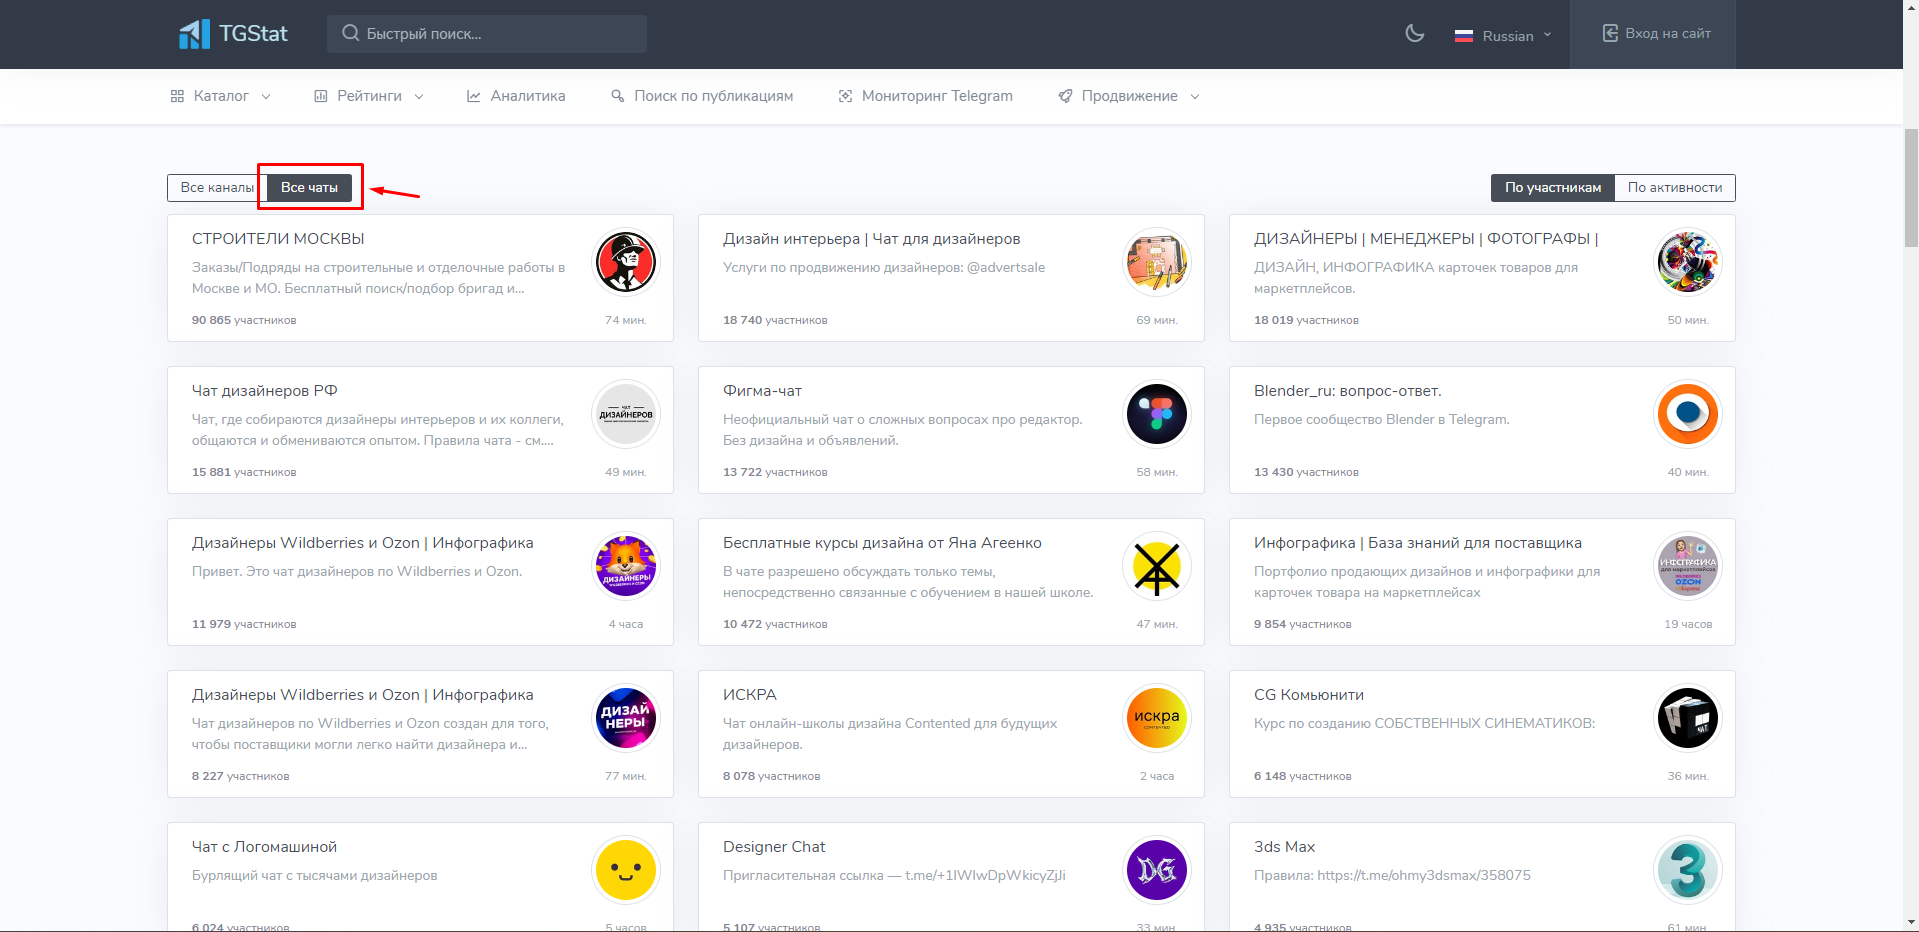Open Blender_ru: вопрос-ответ title
The height and width of the screenshot is (932, 1919).
[1347, 391]
